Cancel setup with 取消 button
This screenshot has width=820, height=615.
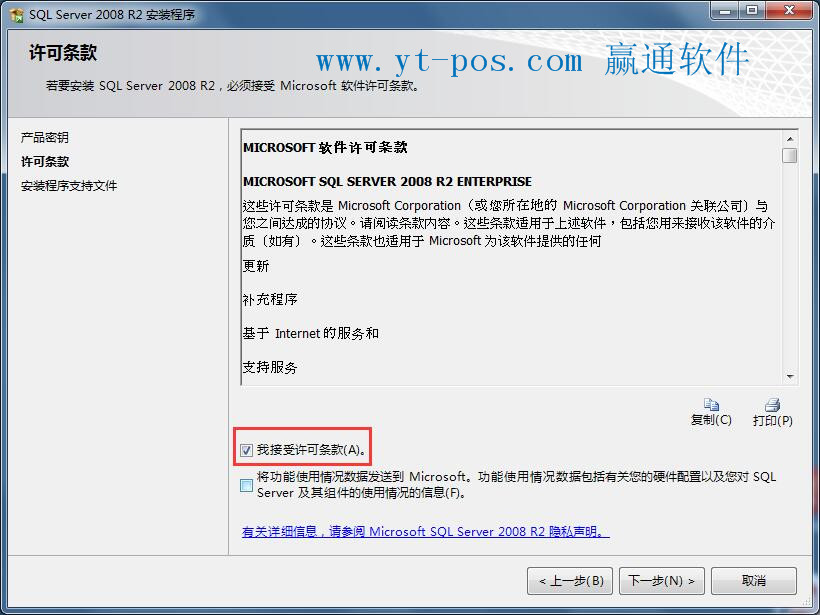click(754, 581)
